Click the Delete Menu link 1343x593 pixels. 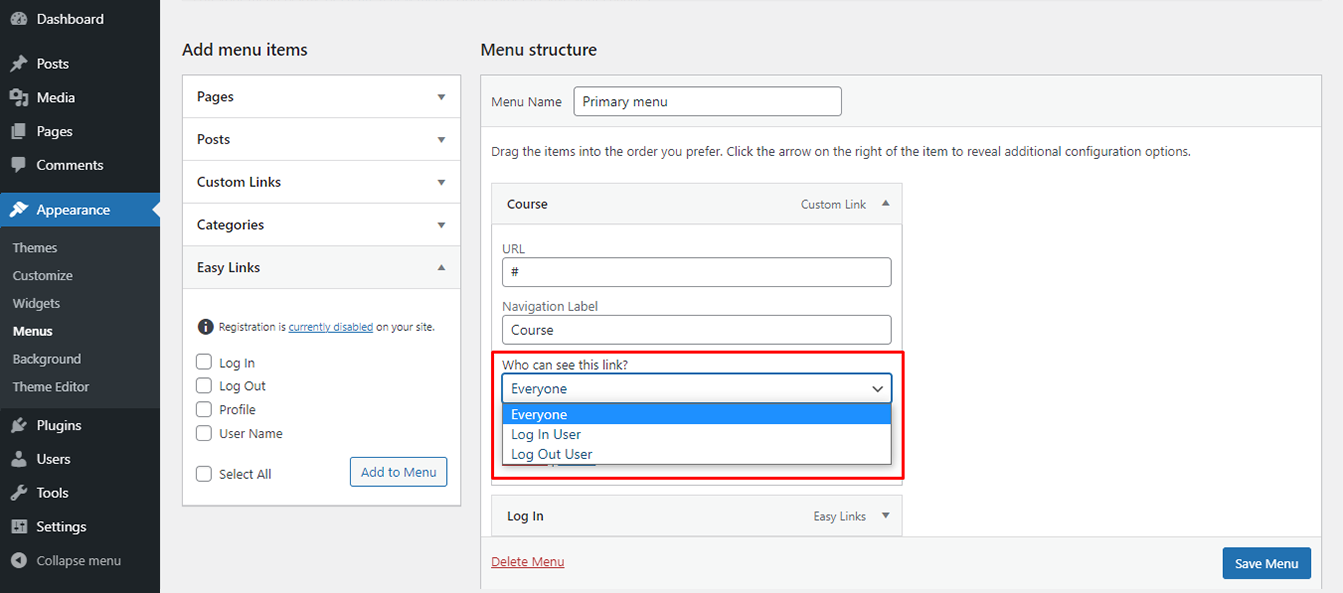[527, 562]
